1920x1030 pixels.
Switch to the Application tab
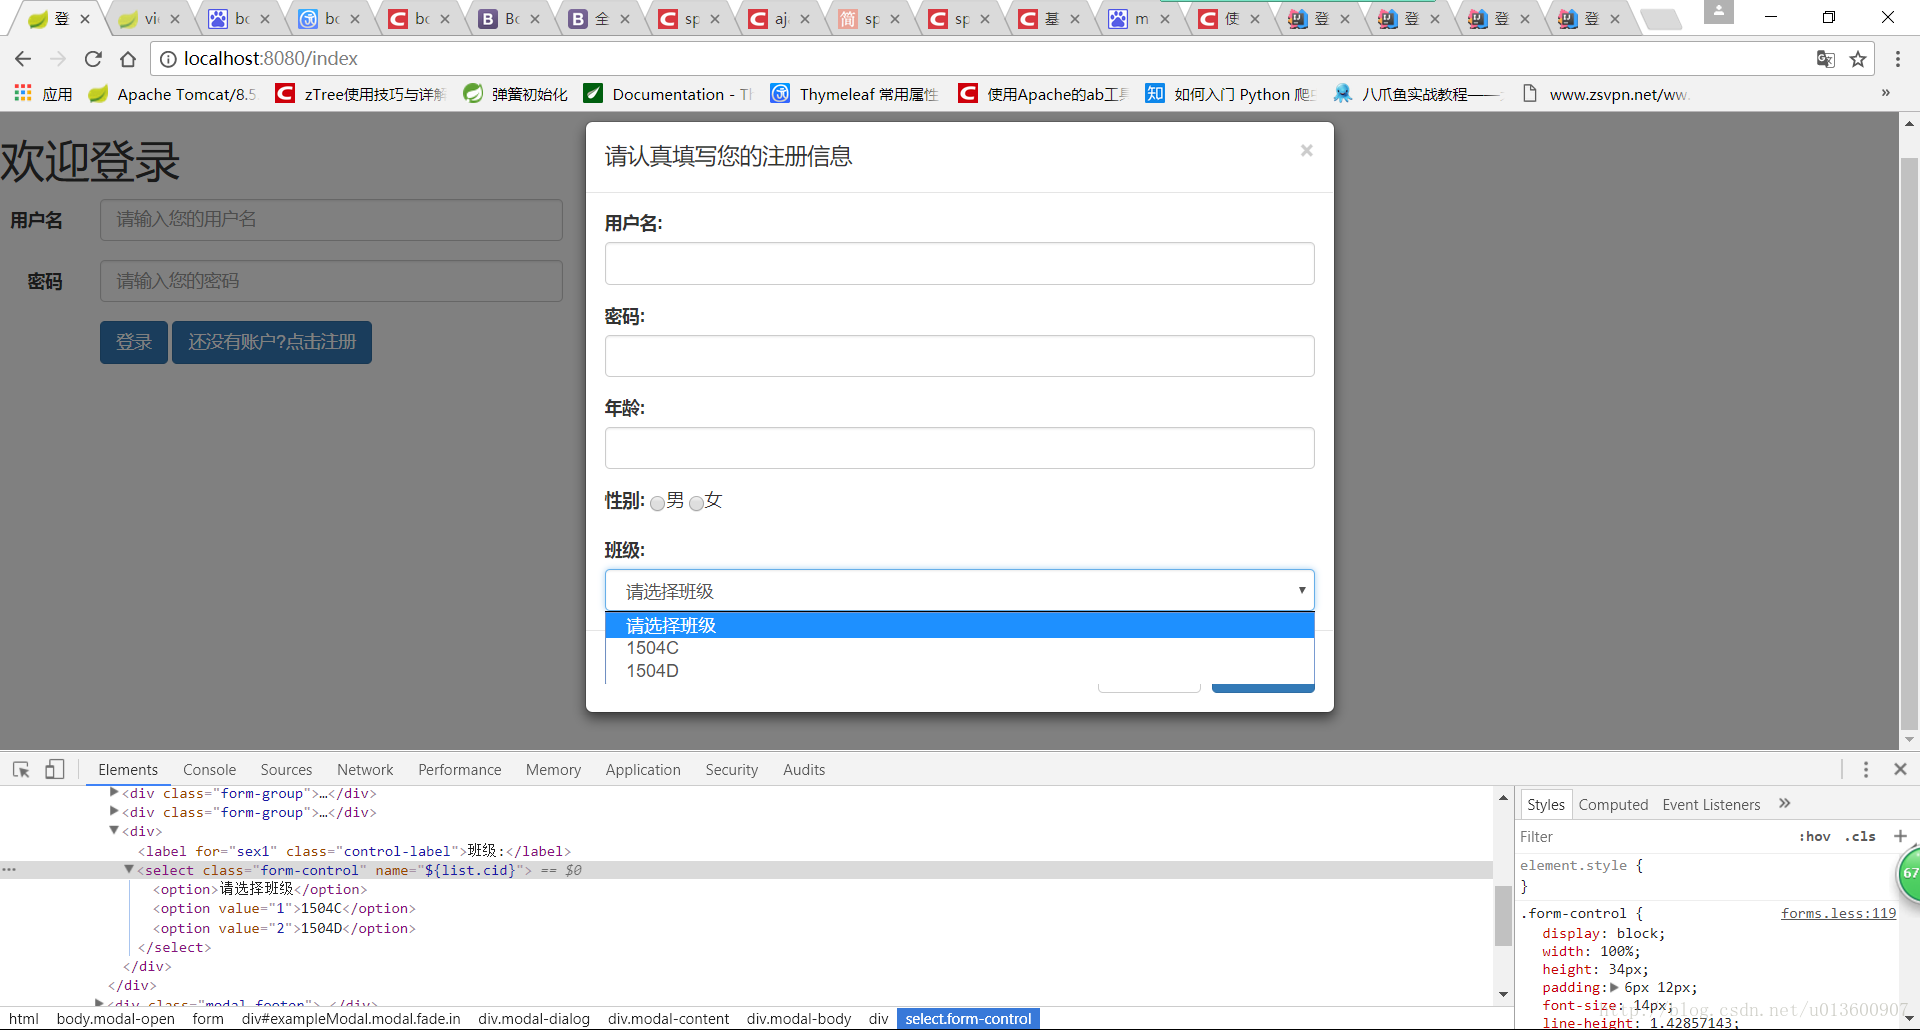643,769
